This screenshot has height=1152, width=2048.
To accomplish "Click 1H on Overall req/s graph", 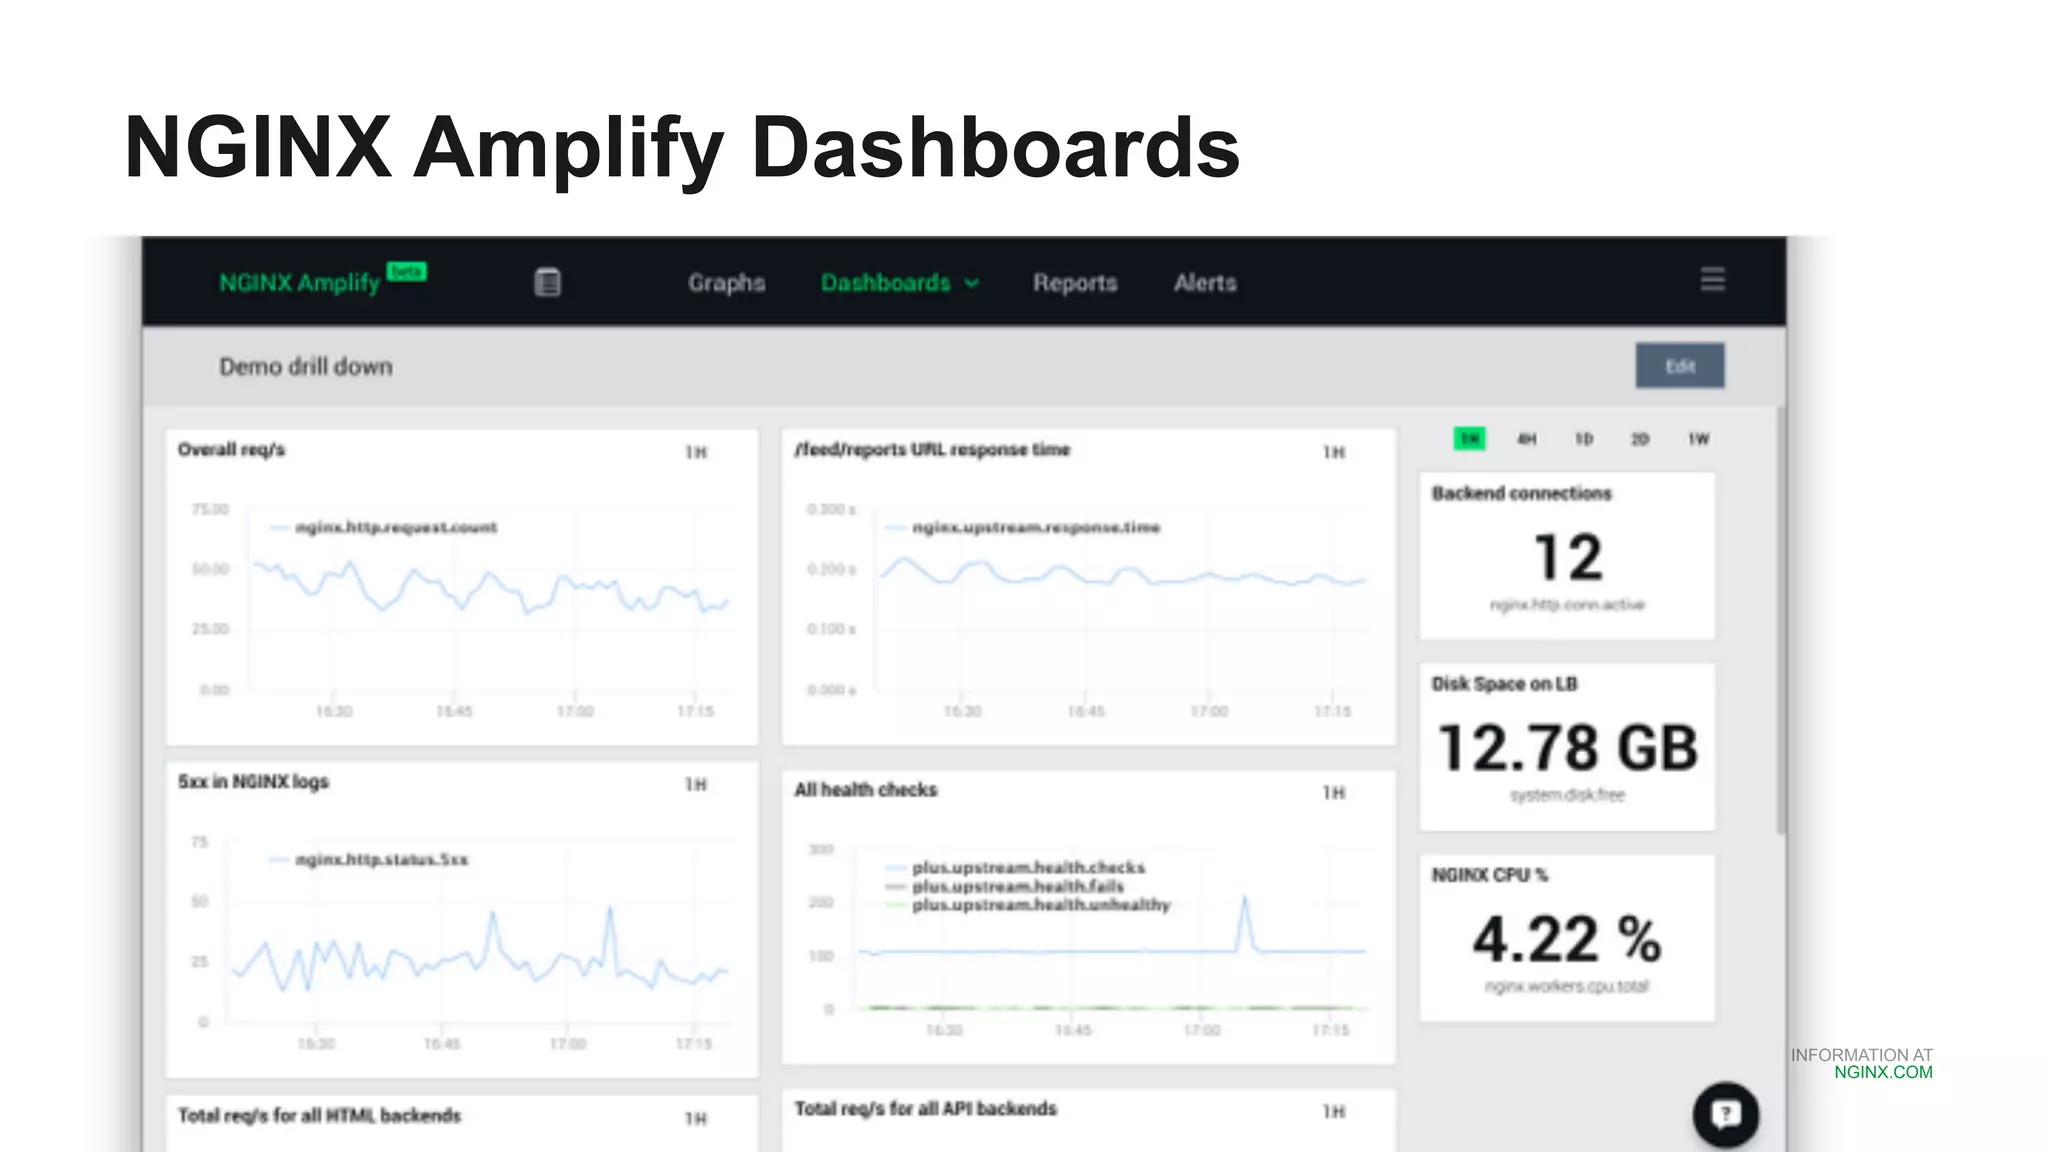I will pos(696,453).
